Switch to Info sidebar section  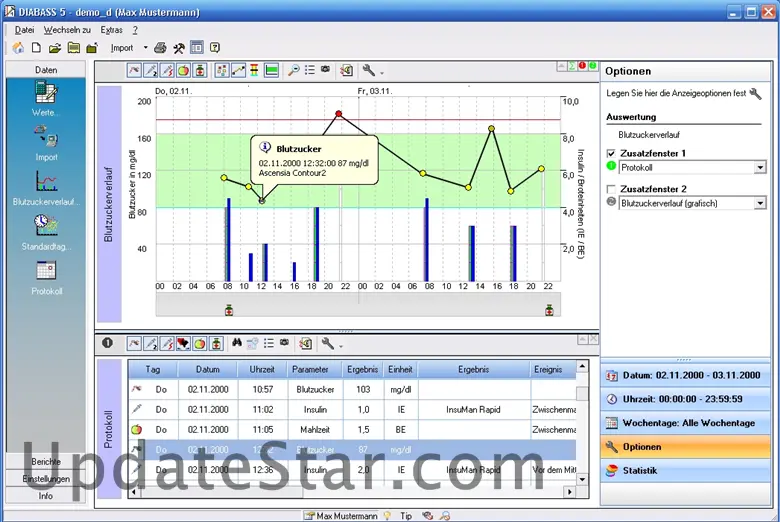coord(46,496)
